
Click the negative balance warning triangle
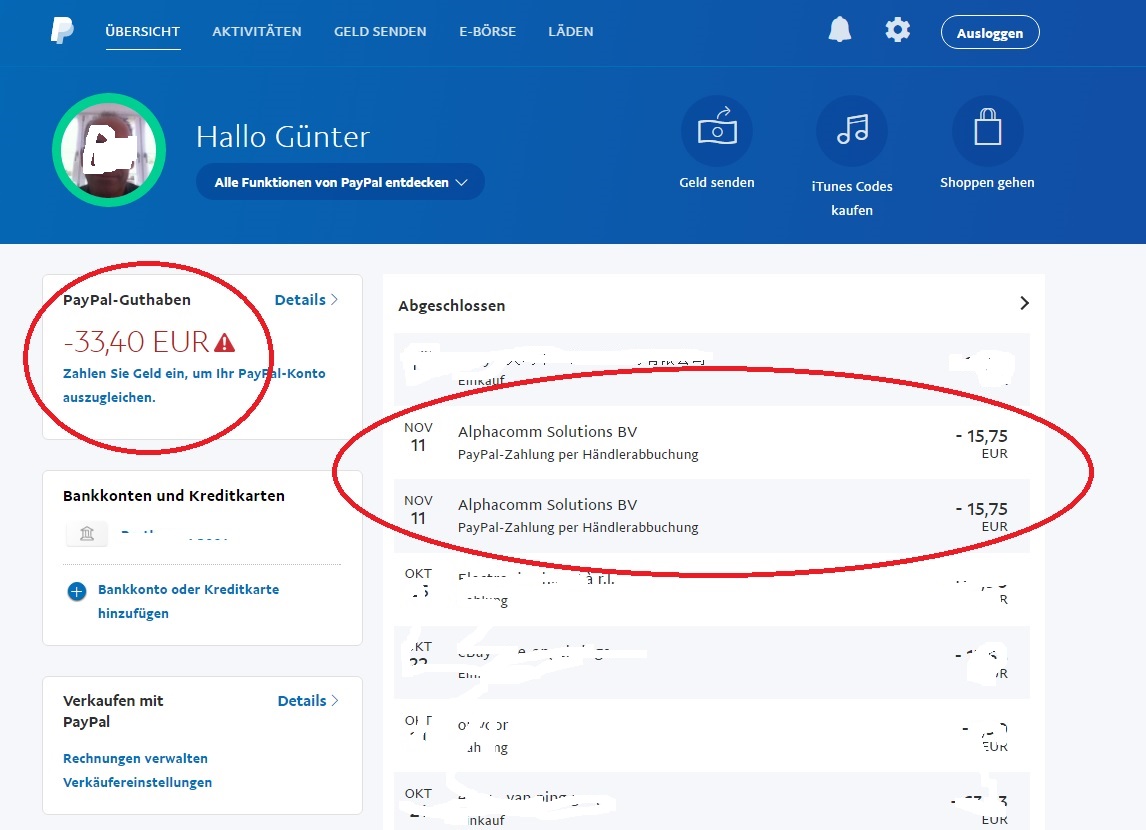(224, 342)
